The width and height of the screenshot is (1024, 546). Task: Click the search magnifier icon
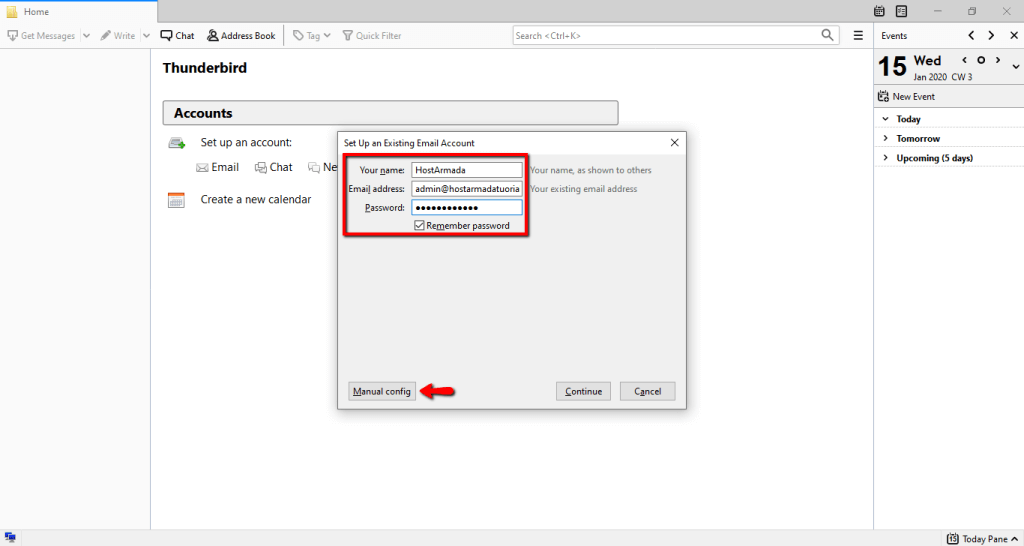pyautogui.click(x=827, y=35)
